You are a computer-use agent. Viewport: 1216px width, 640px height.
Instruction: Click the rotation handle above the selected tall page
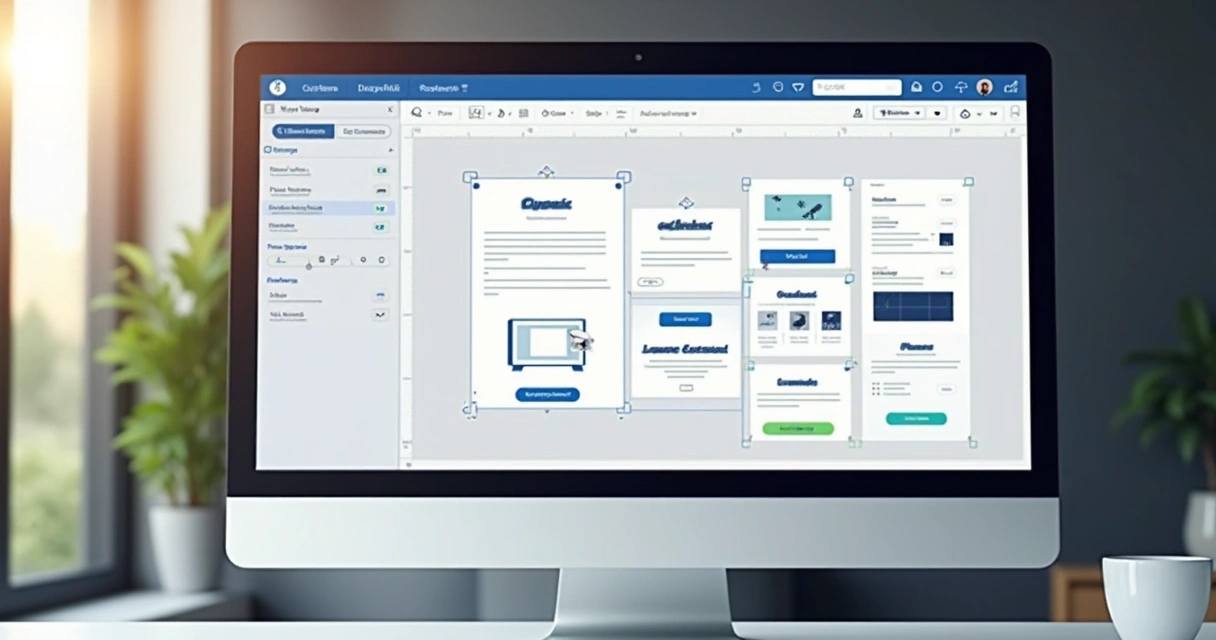pyautogui.click(x=546, y=171)
